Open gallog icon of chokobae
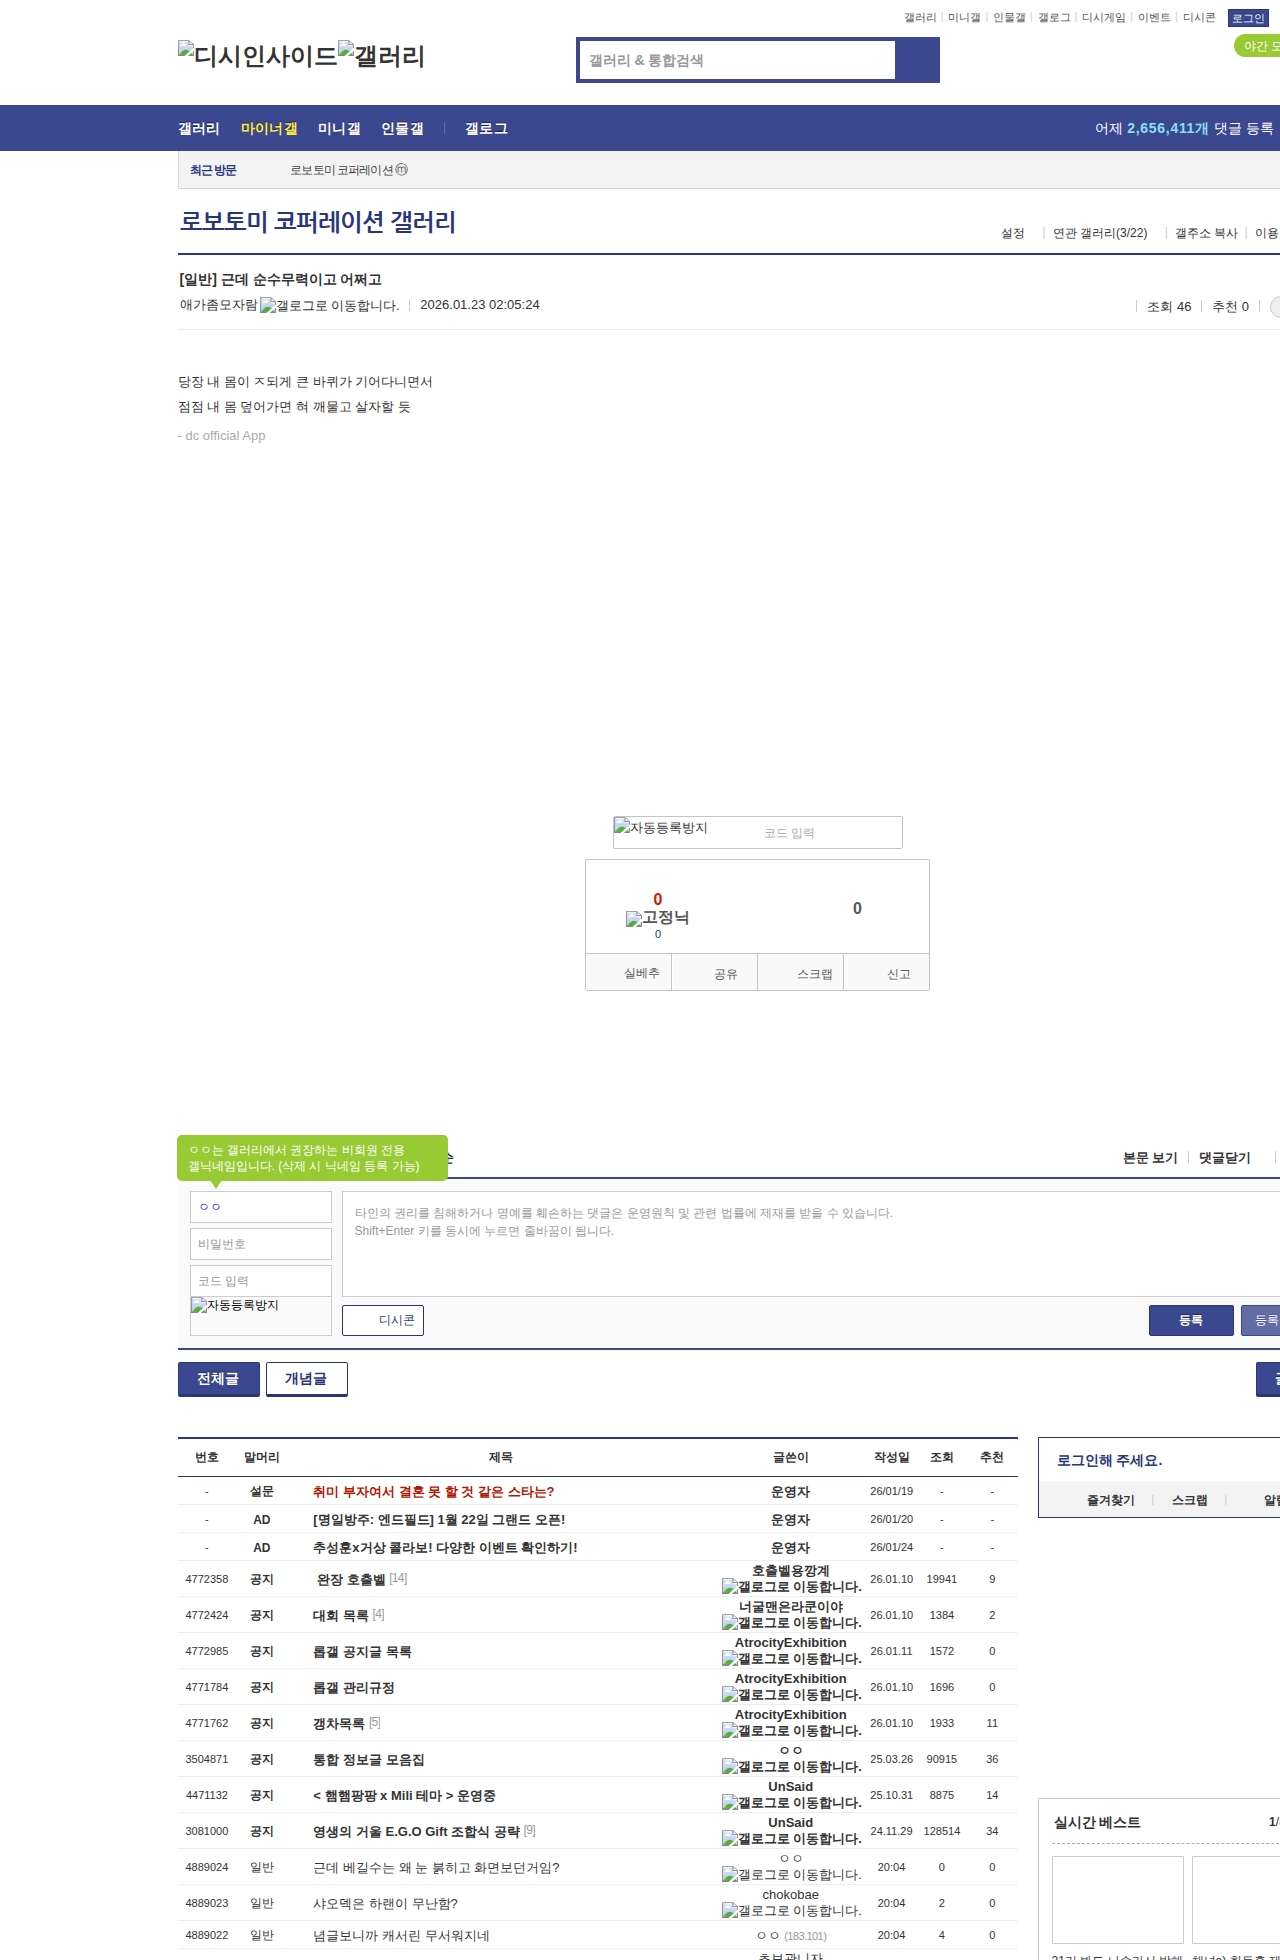 coord(791,1910)
